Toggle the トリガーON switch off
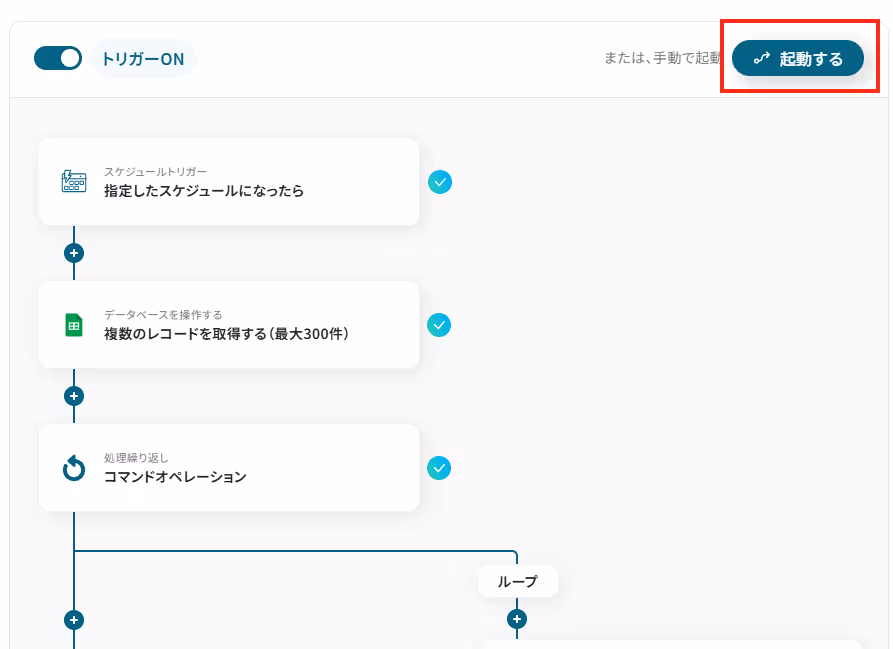 point(58,58)
